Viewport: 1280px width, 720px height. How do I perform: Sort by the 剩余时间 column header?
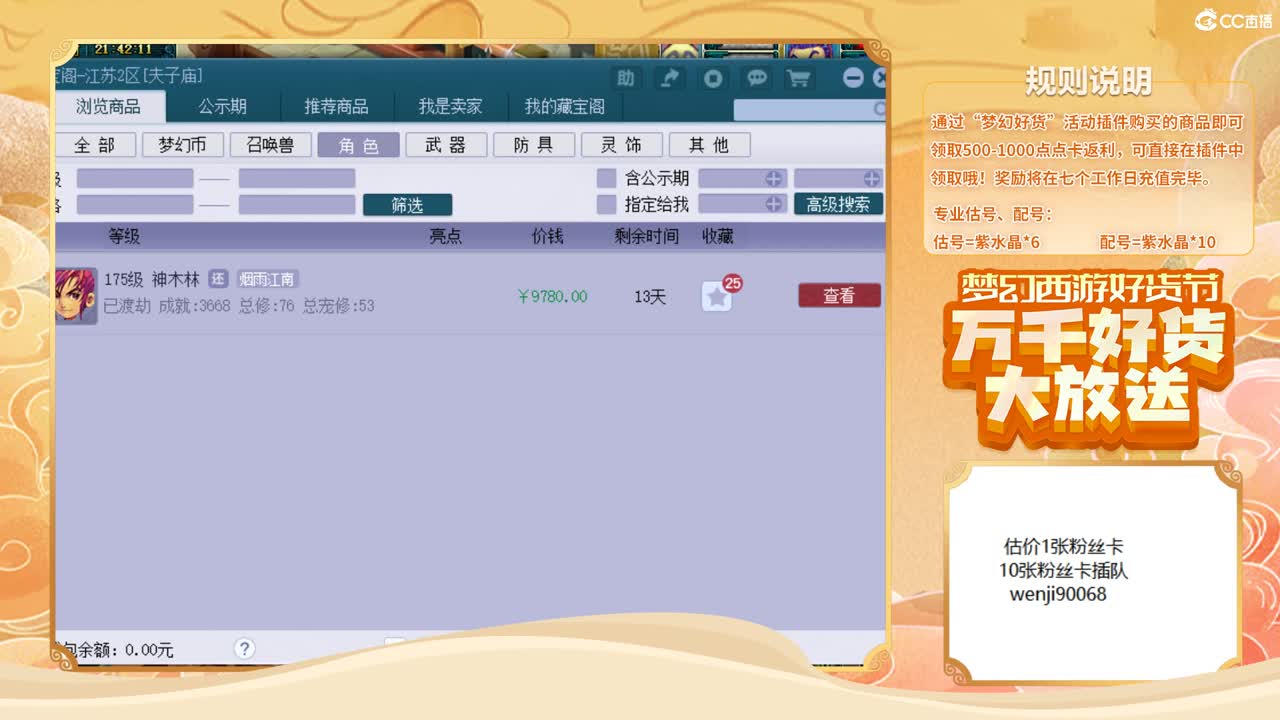(646, 236)
